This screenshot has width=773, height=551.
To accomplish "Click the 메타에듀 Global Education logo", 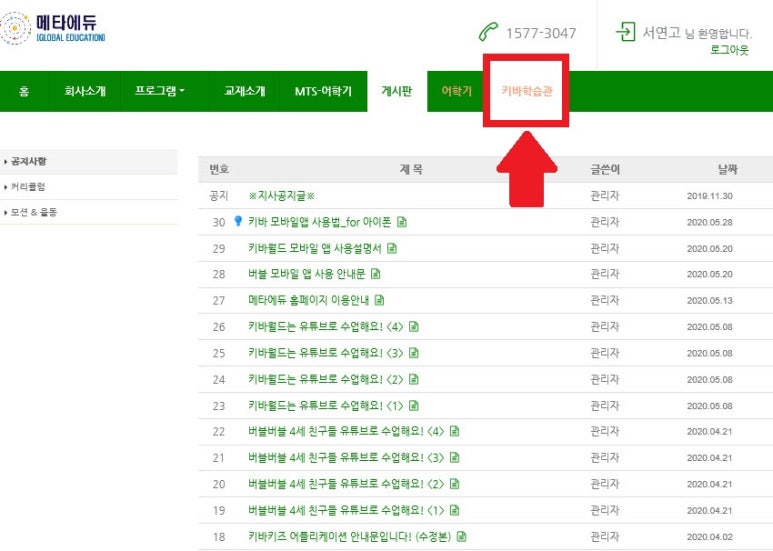I will 53,28.
